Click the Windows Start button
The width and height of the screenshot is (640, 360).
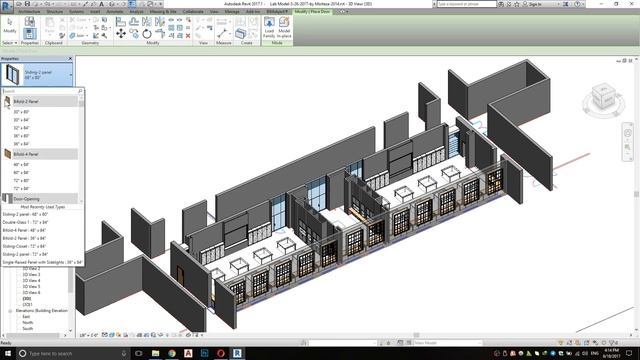pyautogui.click(x=8, y=353)
